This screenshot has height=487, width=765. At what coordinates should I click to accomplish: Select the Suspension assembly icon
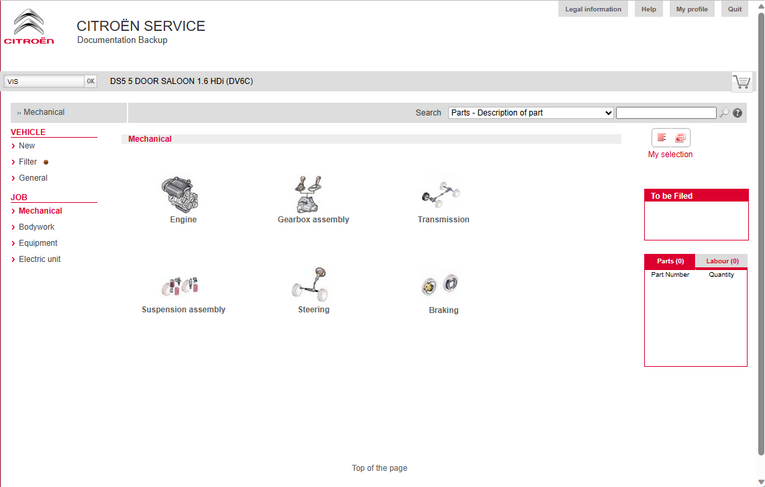[x=183, y=286]
